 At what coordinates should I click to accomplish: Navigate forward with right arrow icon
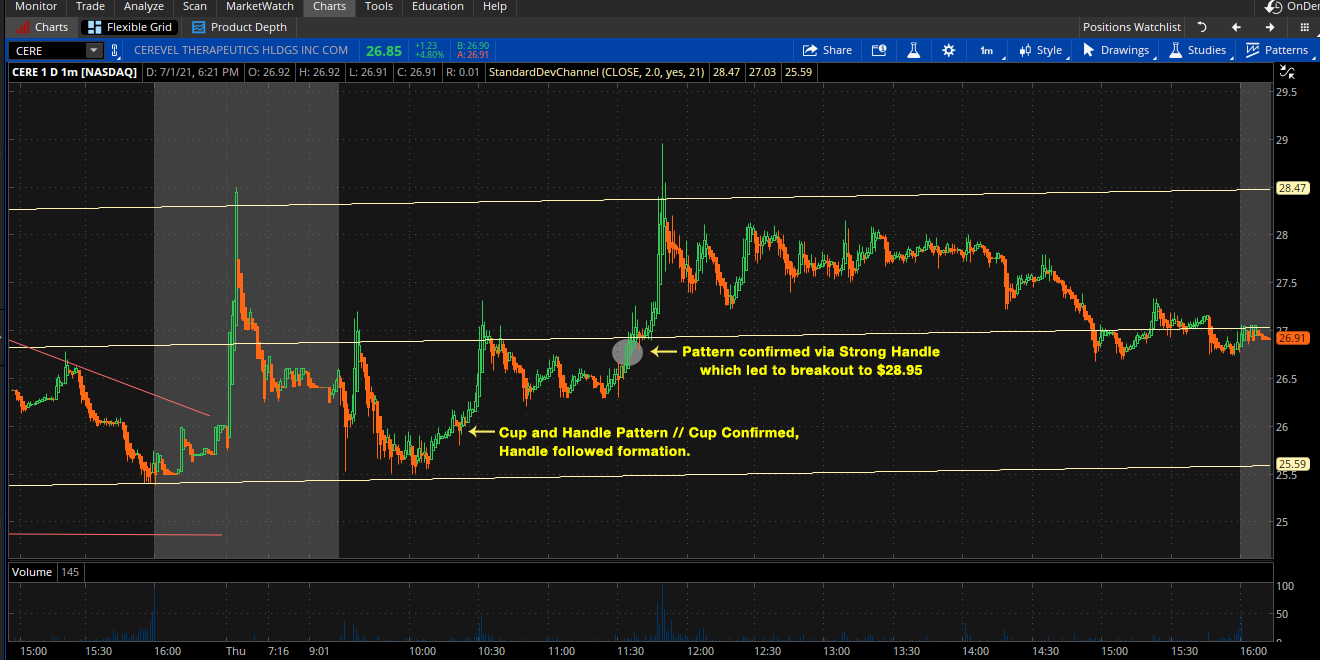coord(1270,27)
